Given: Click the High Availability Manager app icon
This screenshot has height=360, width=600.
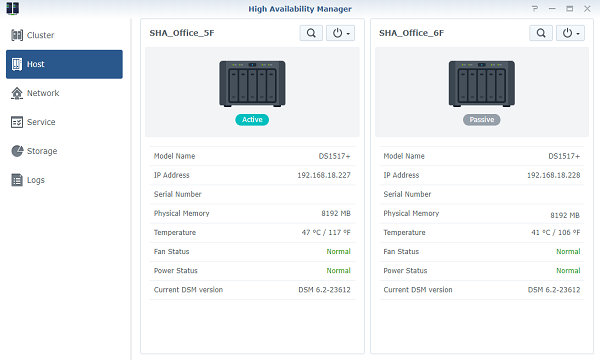Looking at the screenshot, I should (13, 8).
